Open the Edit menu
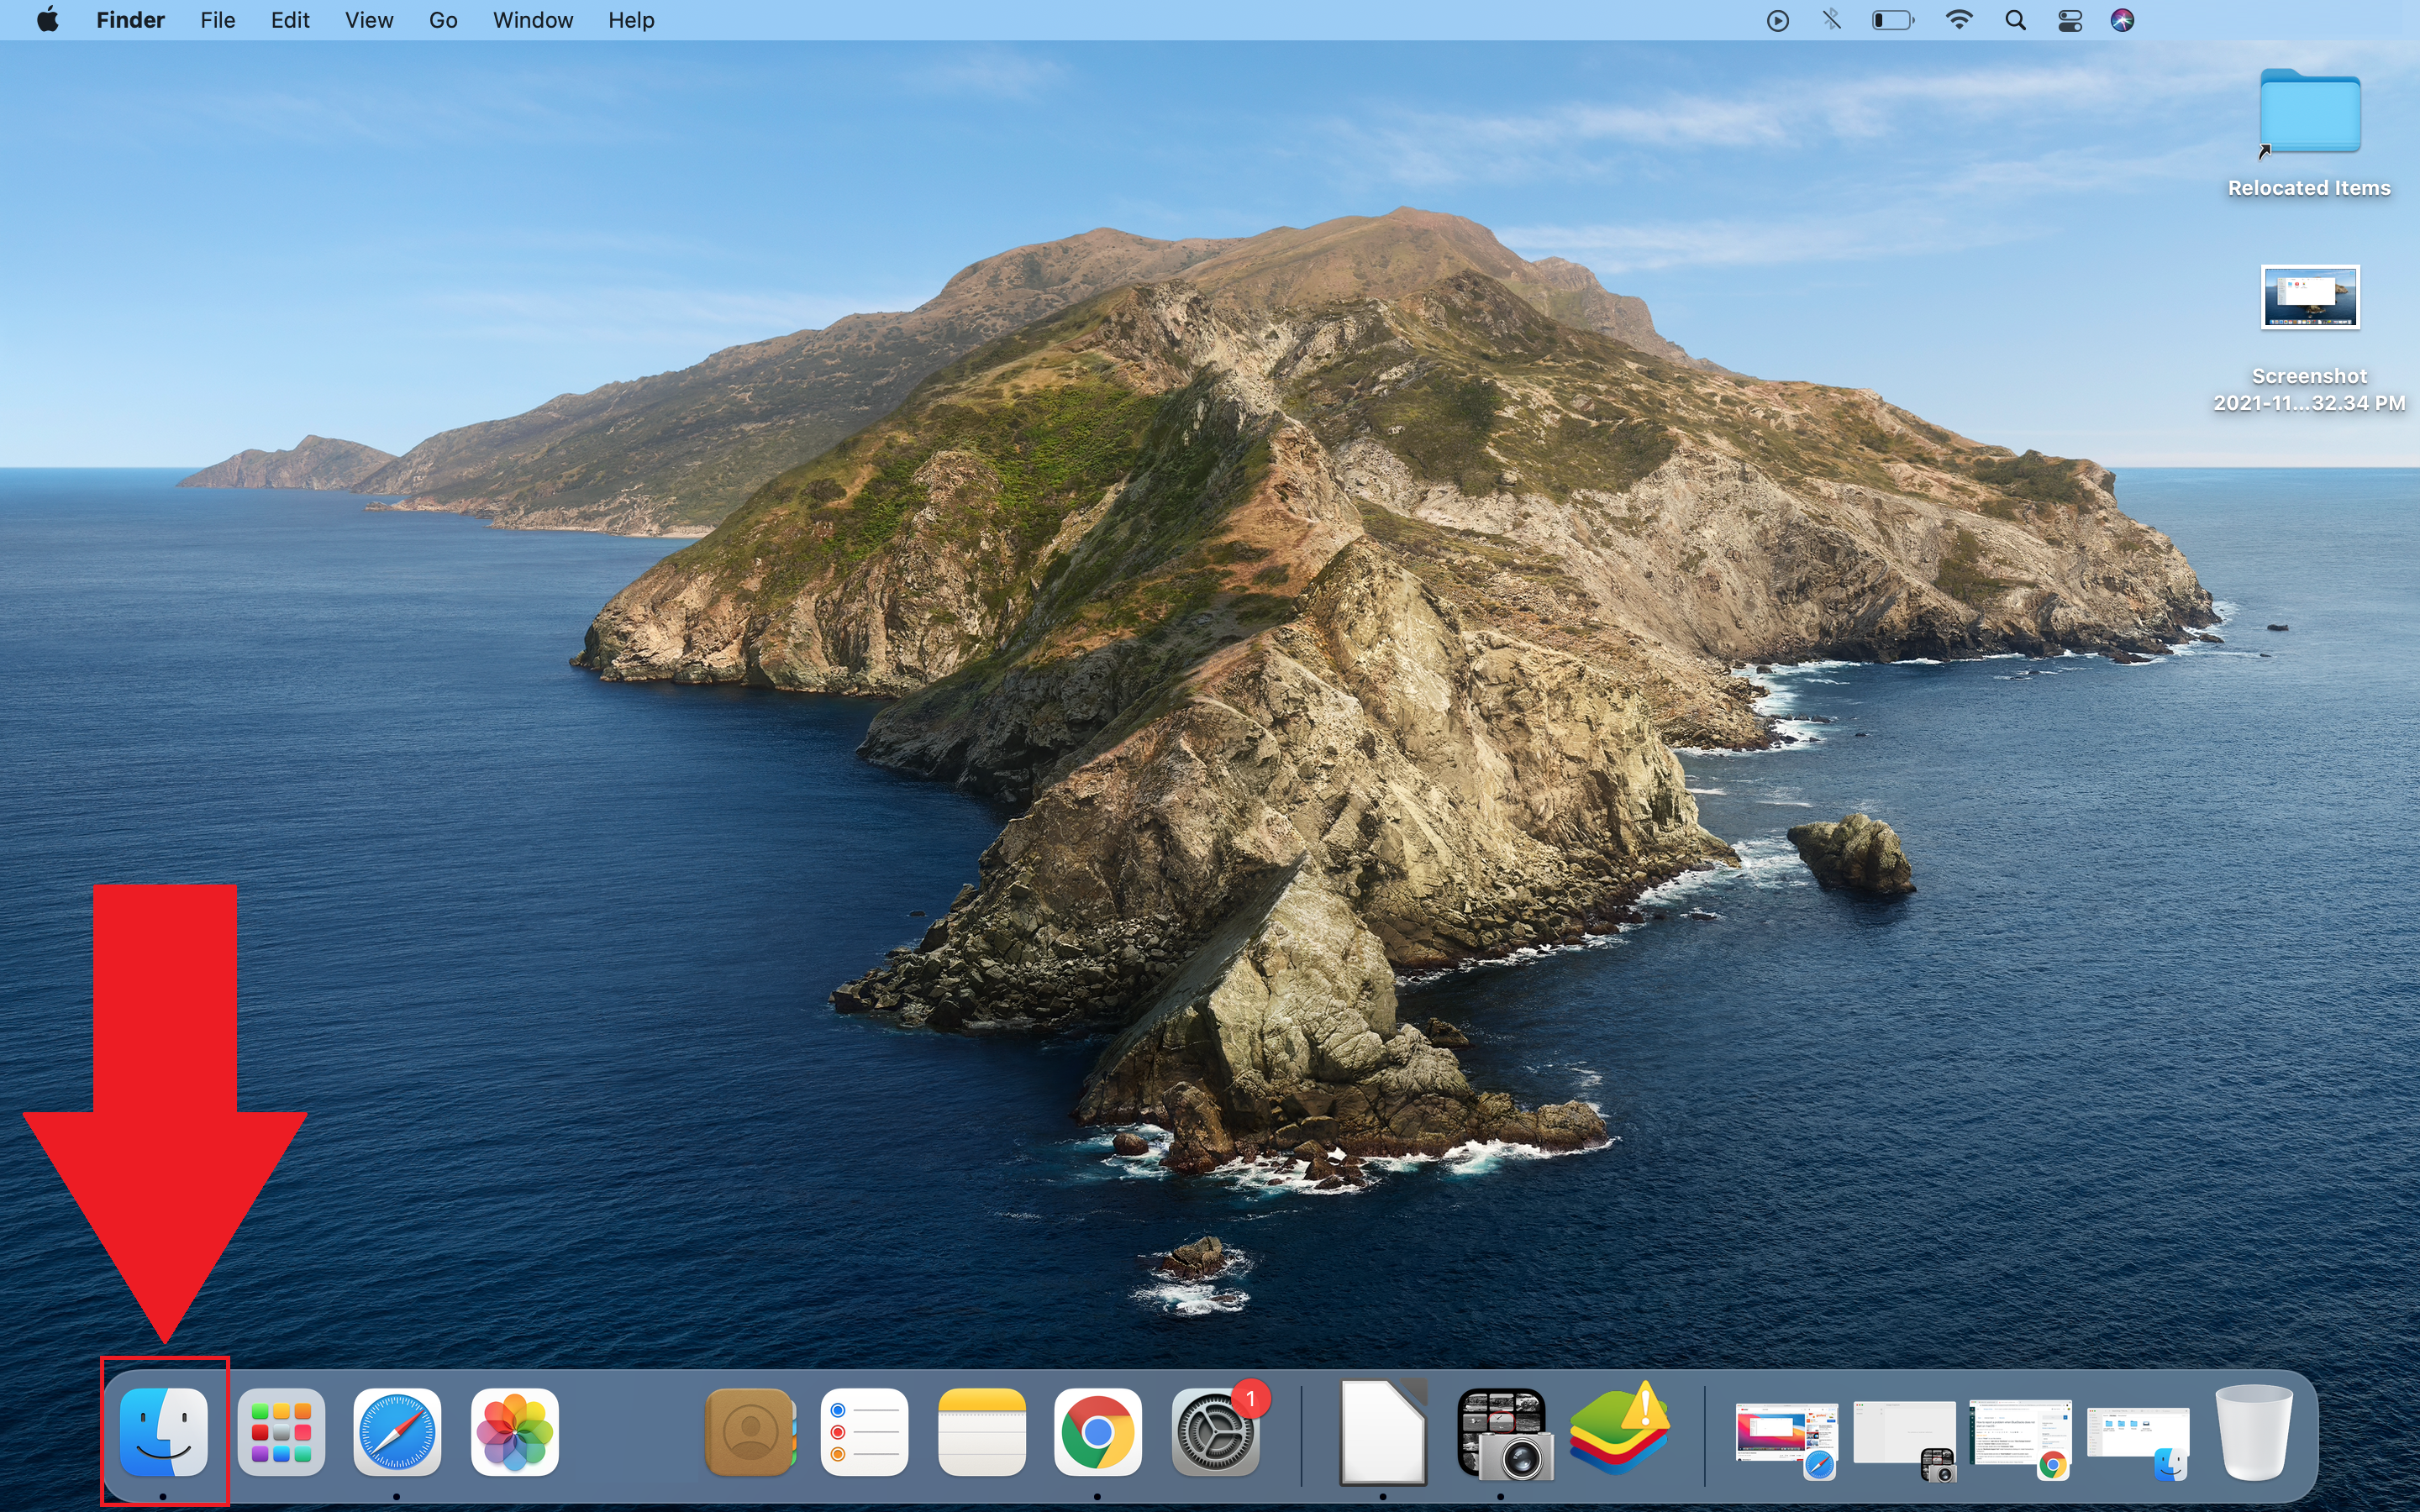2420x1512 pixels. (x=290, y=20)
